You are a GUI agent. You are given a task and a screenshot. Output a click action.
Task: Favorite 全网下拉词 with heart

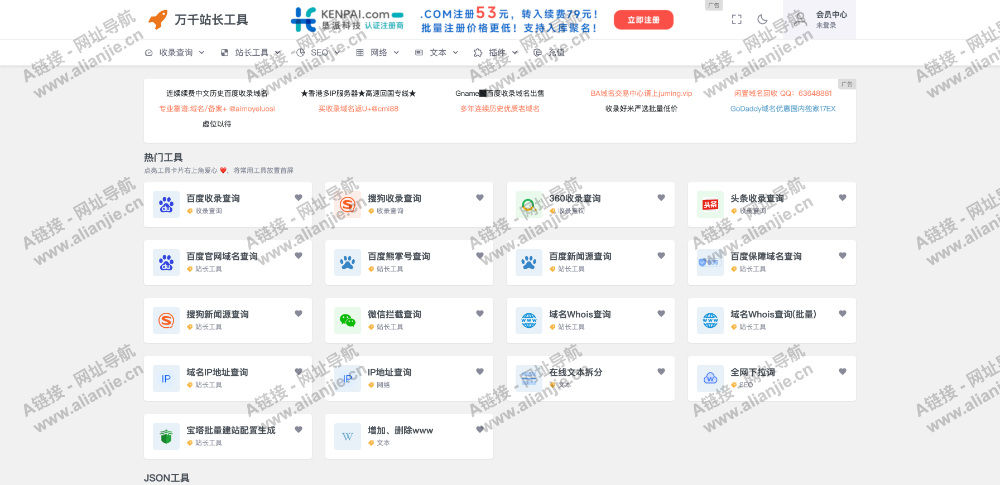842,372
